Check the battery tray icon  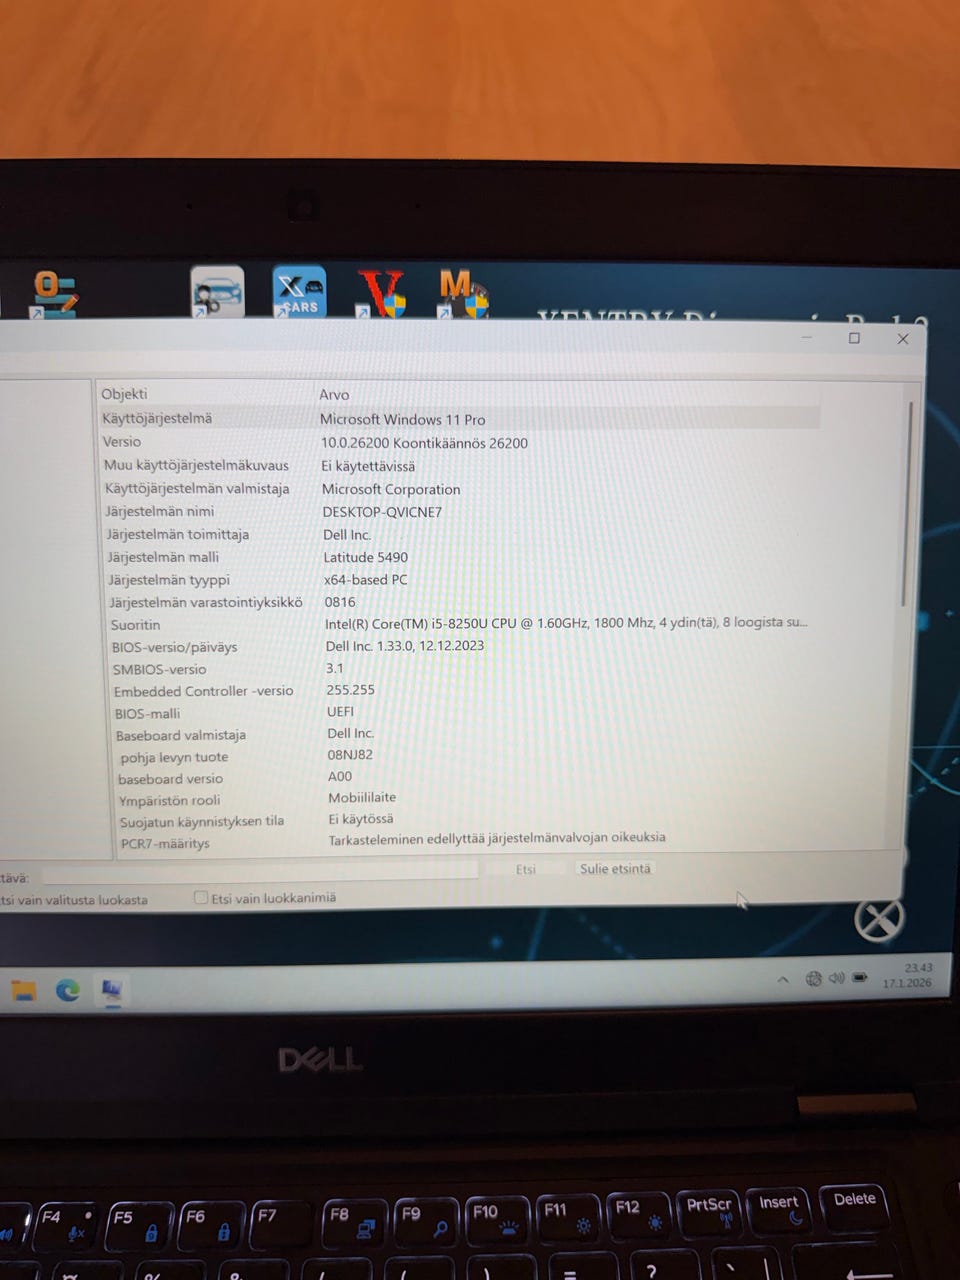click(x=859, y=977)
